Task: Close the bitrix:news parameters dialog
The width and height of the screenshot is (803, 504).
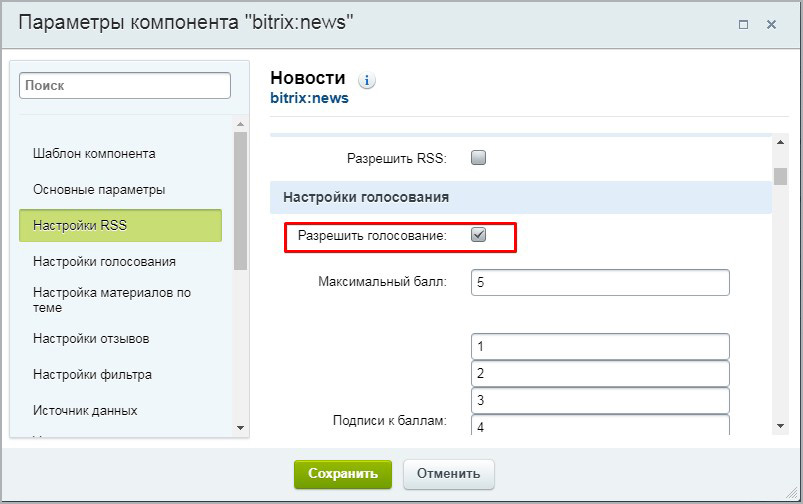Action: tap(771, 24)
